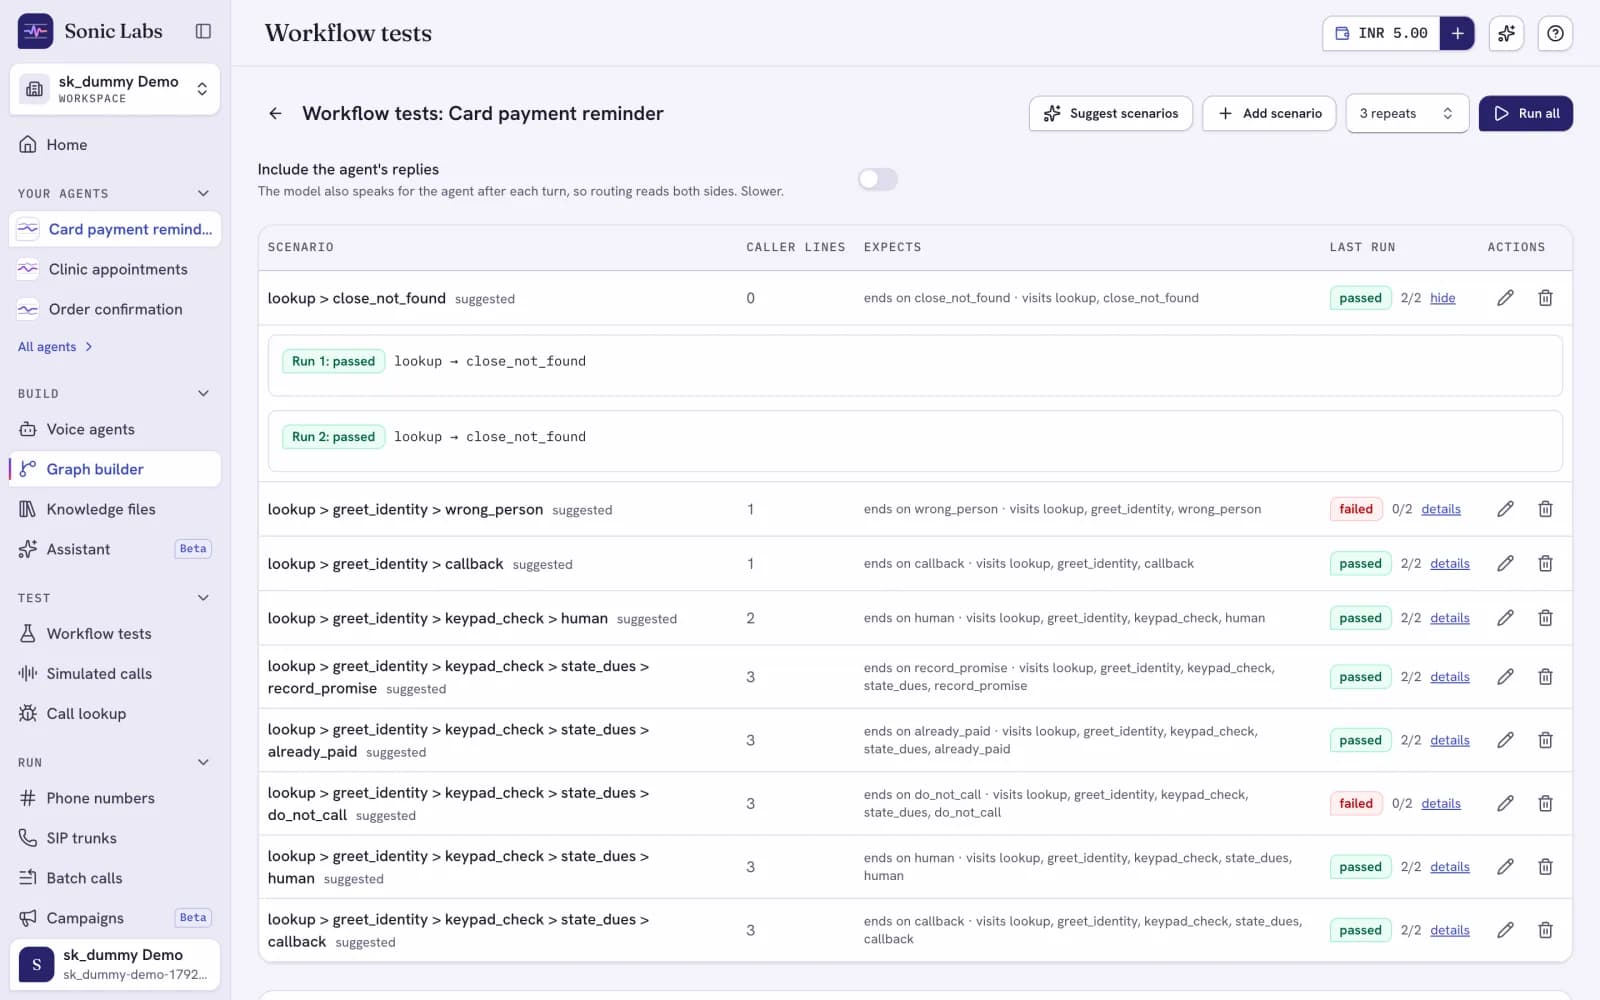The image size is (1600, 1000).
Task: Open SIP trunks in the sidebar
Action: pyautogui.click(x=115, y=838)
